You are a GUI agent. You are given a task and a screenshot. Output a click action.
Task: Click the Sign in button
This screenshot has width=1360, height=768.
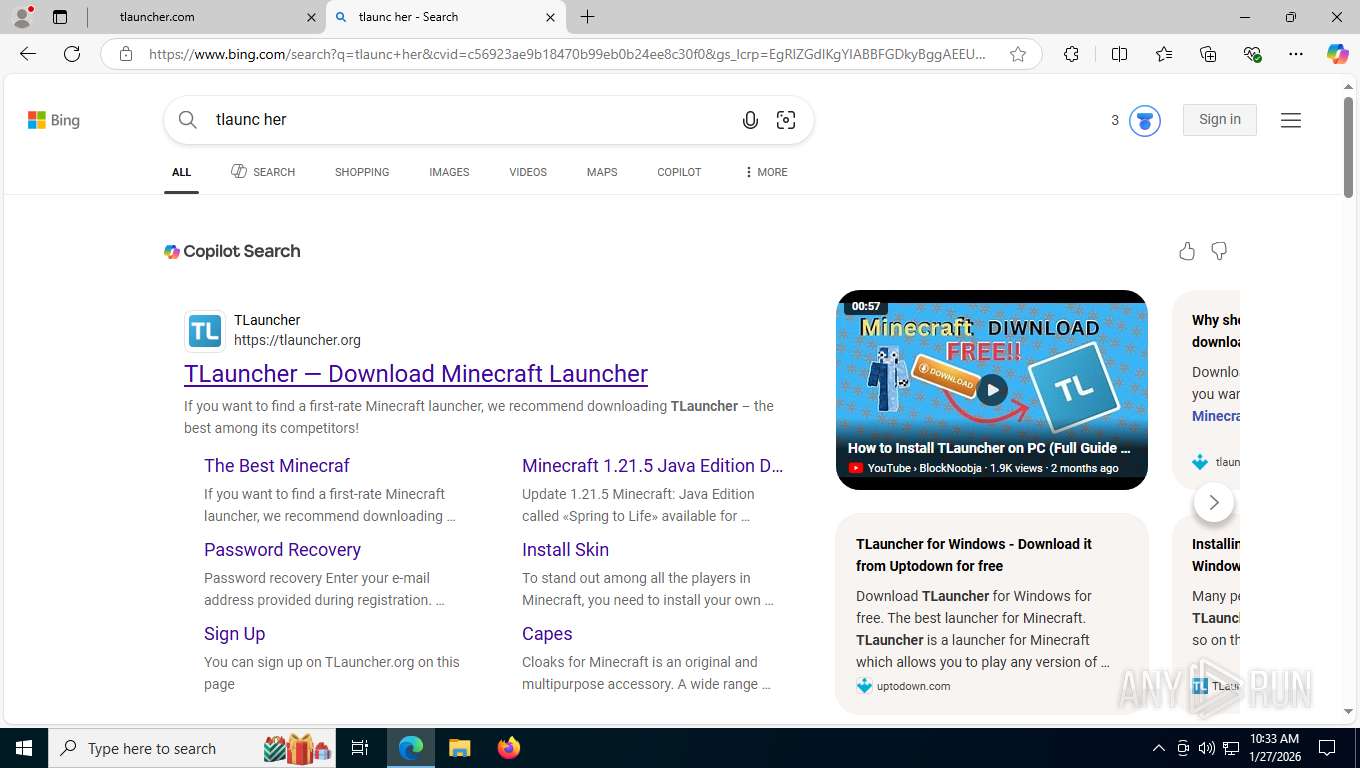(x=1220, y=120)
